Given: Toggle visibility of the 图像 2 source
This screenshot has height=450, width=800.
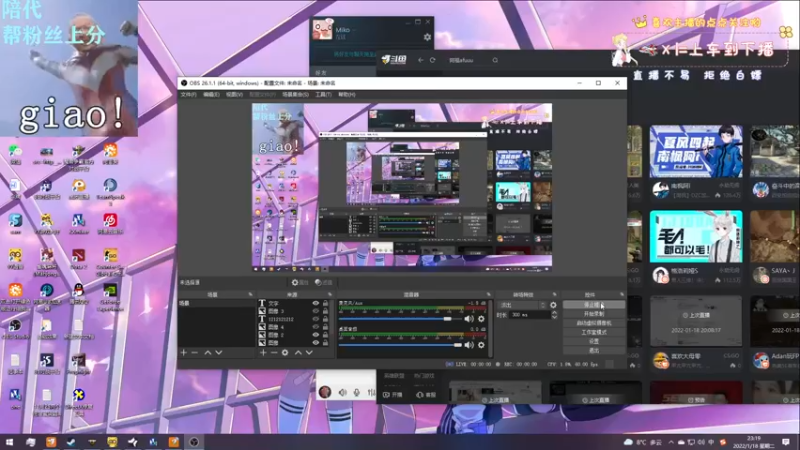Looking at the screenshot, I should click(315, 335).
